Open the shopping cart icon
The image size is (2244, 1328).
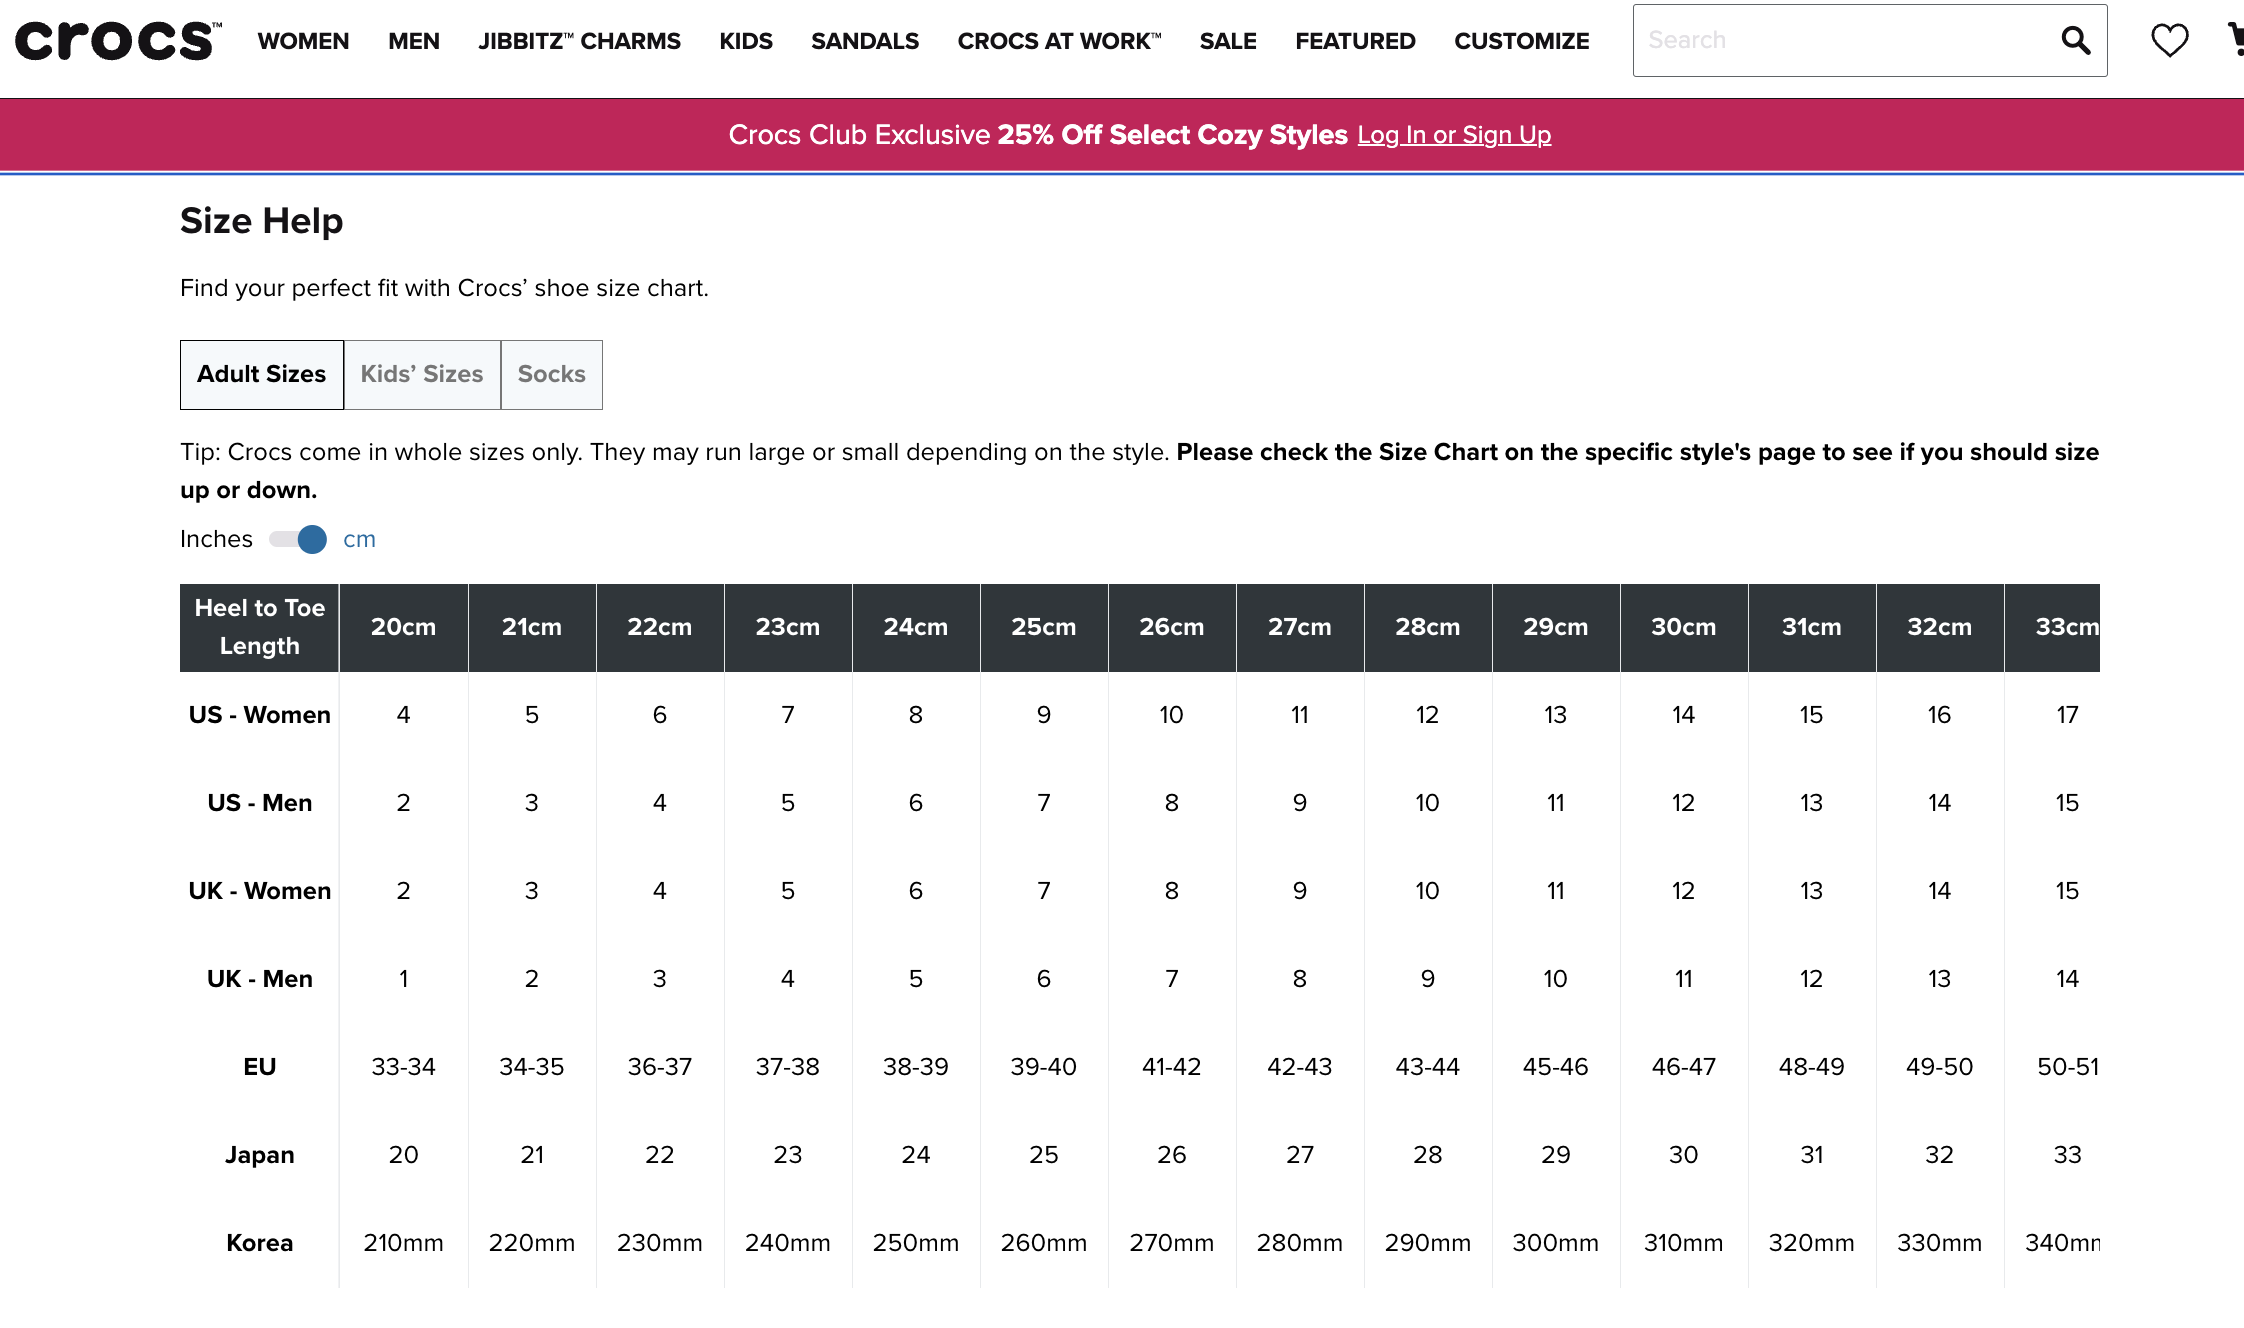pyautogui.click(x=2236, y=40)
